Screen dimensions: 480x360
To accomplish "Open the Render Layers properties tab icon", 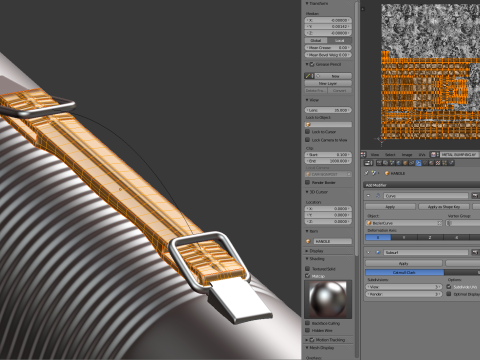I will [x=385, y=163].
